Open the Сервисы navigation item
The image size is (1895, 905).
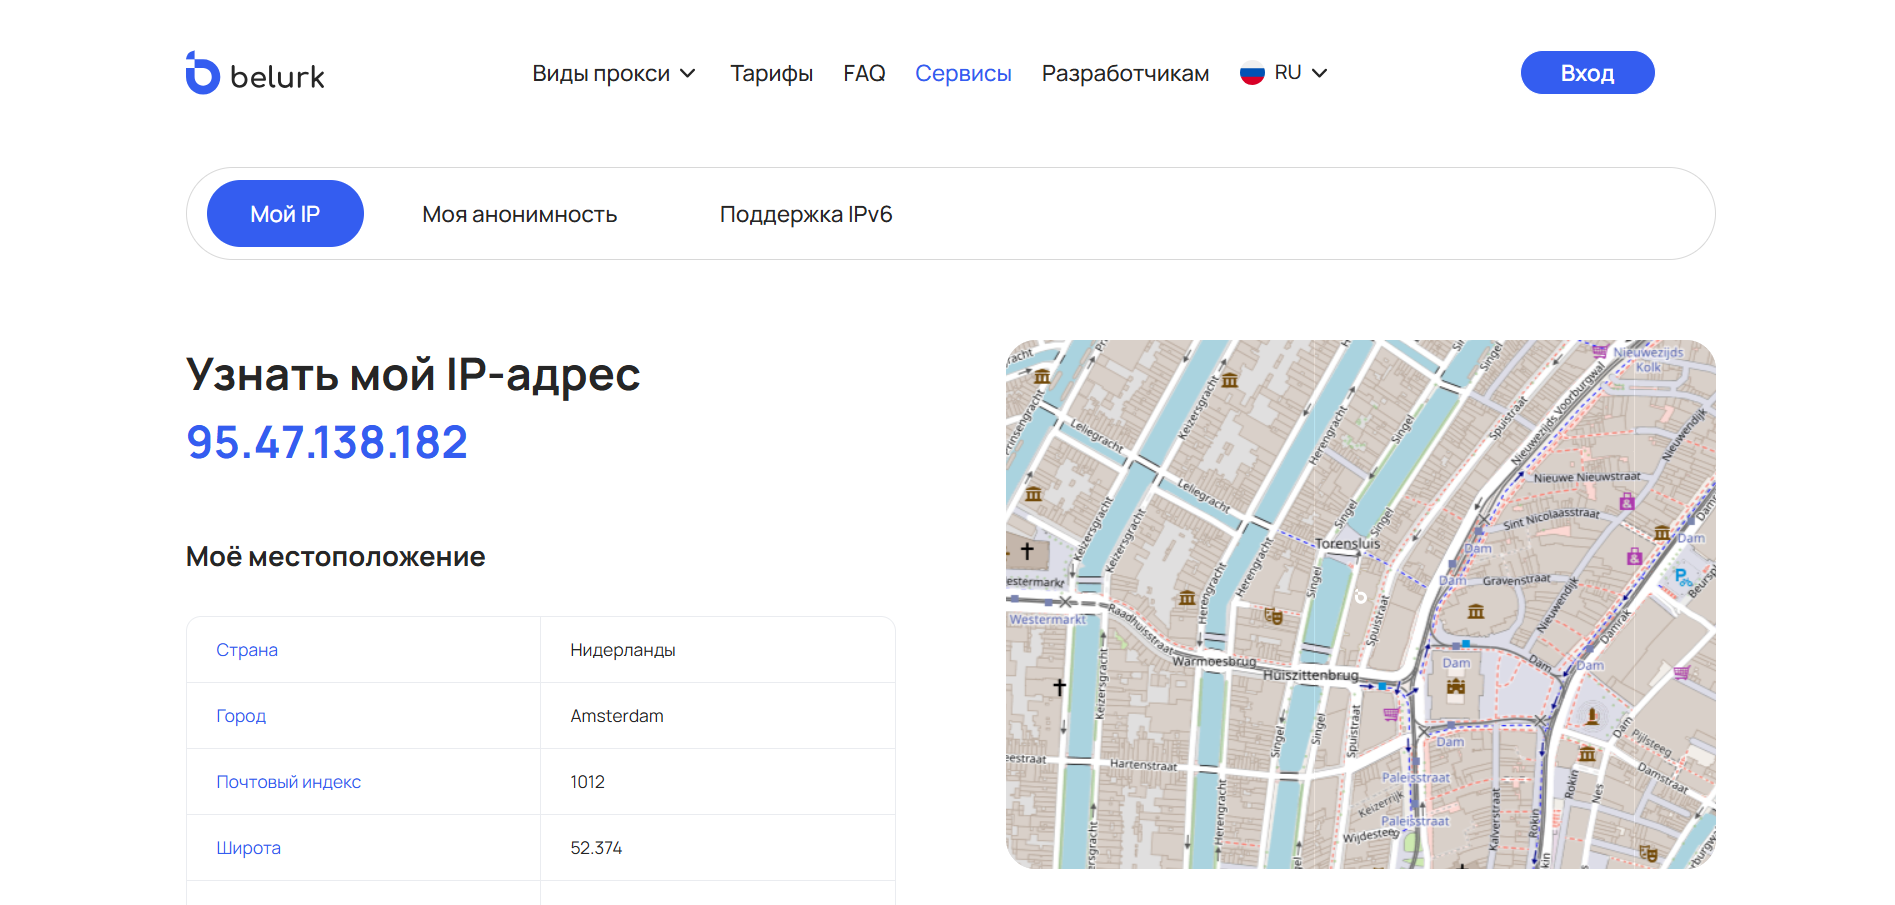click(963, 74)
